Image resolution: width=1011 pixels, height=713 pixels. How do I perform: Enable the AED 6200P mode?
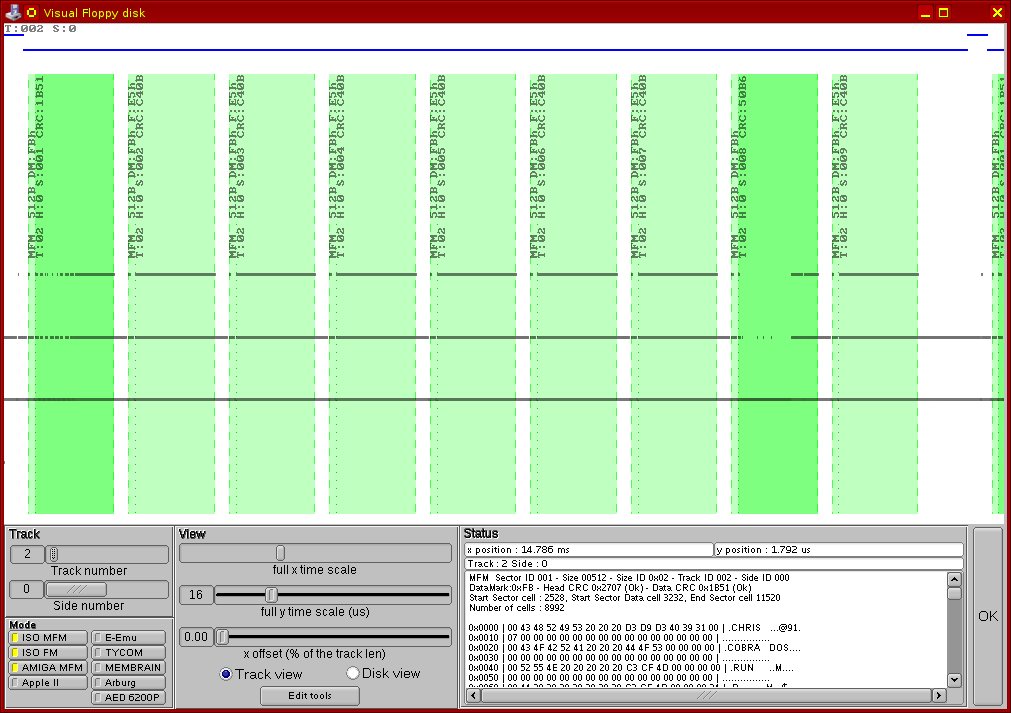130,697
